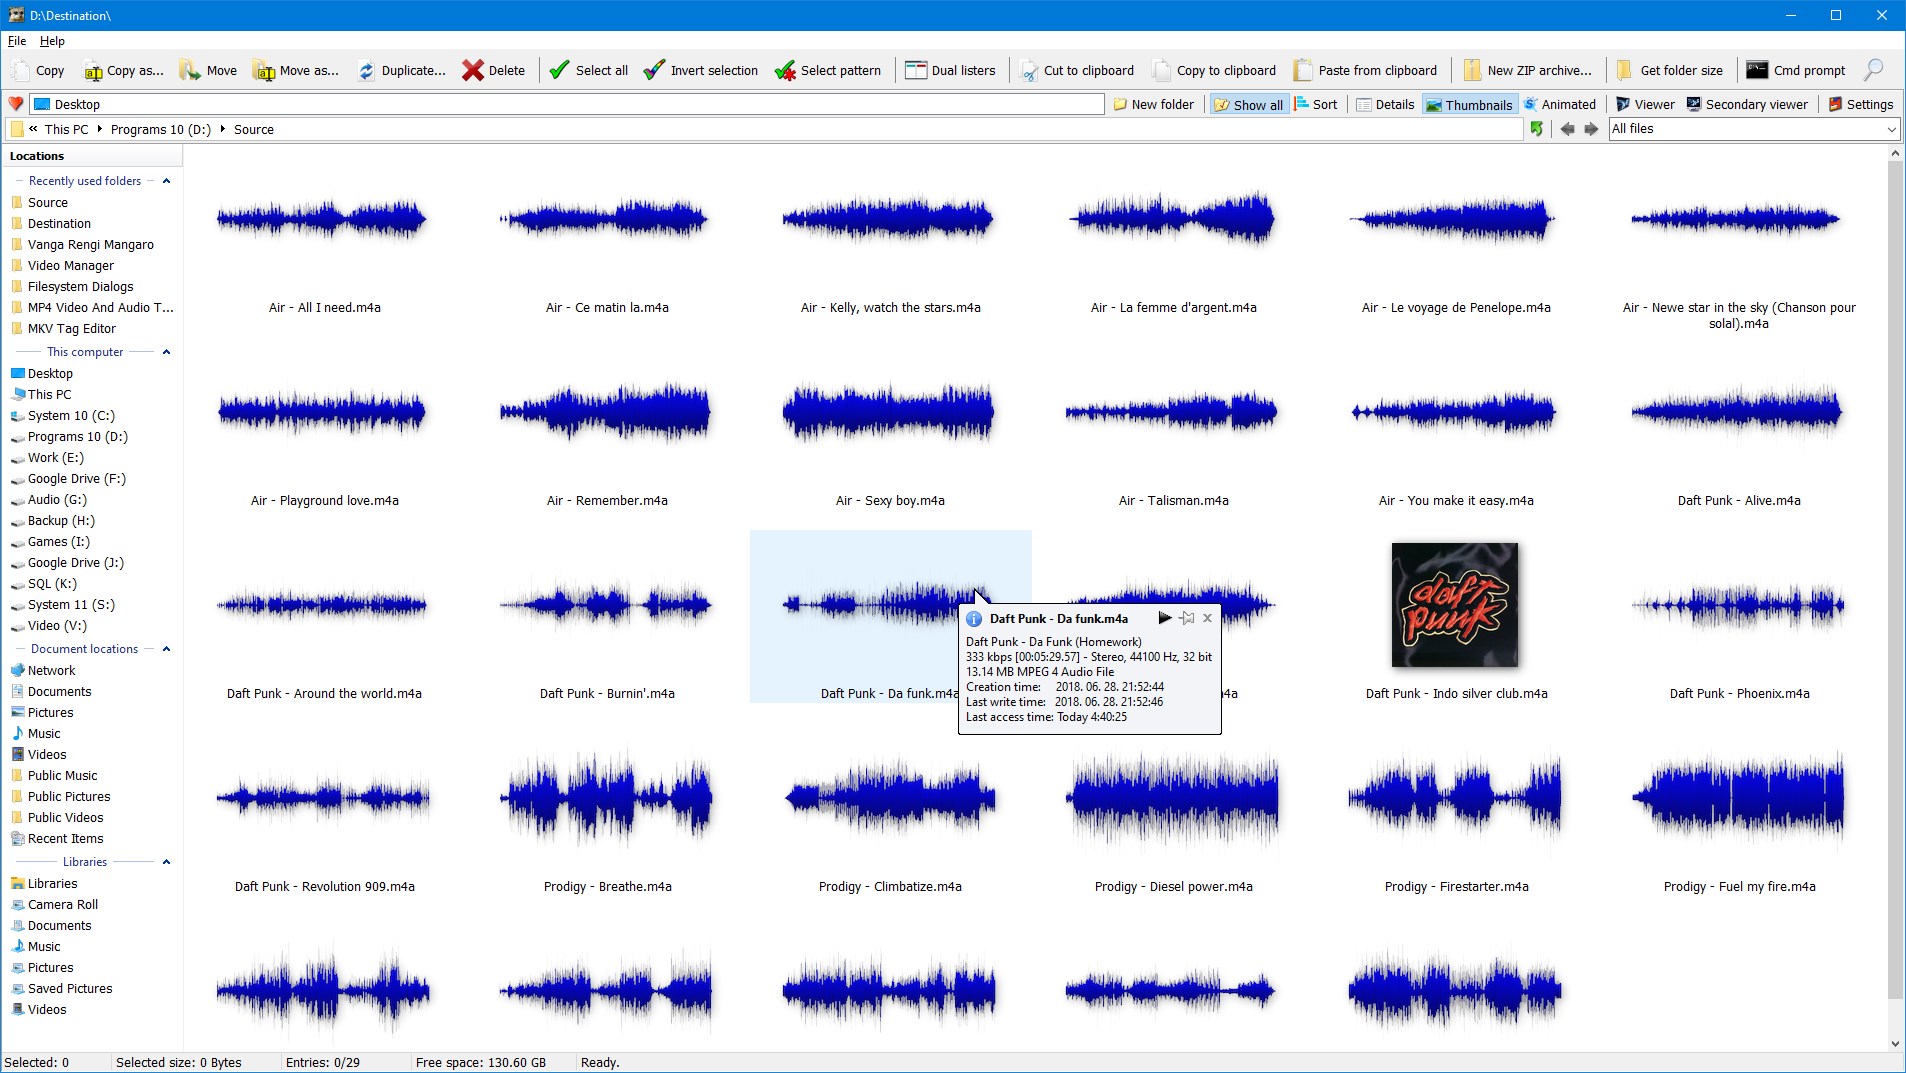Click the Move toolbar icon

(x=190, y=70)
